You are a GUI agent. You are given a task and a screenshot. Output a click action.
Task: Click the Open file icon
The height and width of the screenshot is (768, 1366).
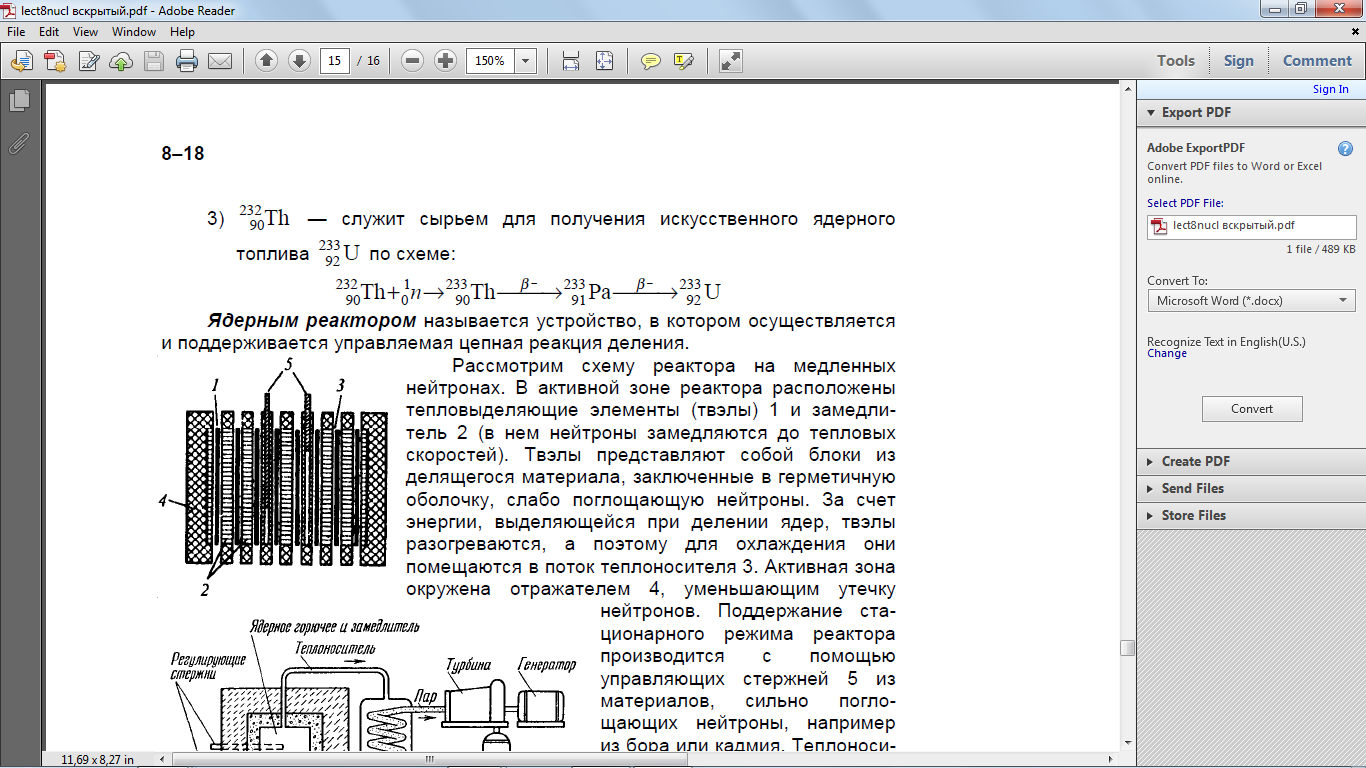coord(21,61)
